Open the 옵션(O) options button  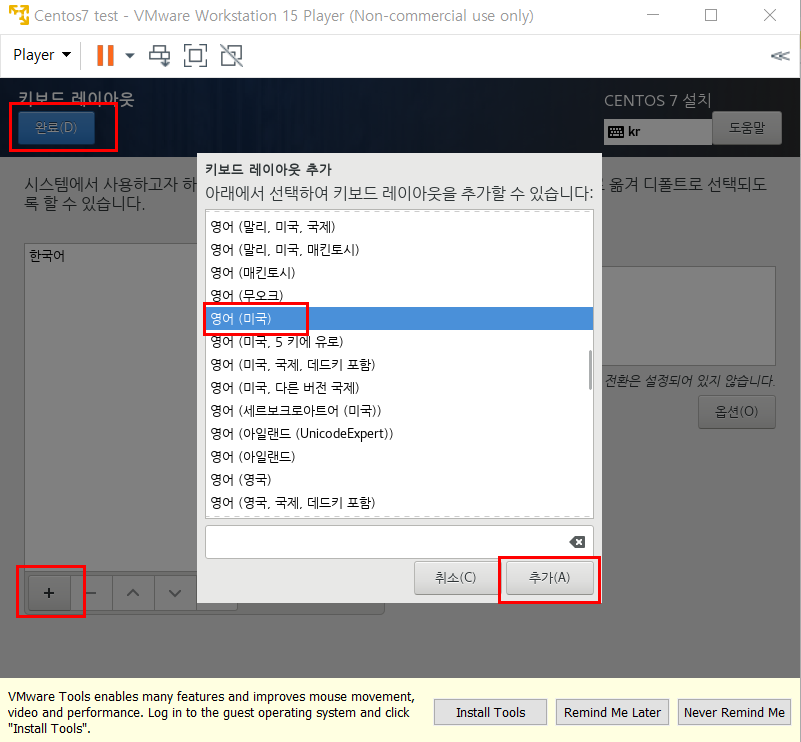point(737,412)
